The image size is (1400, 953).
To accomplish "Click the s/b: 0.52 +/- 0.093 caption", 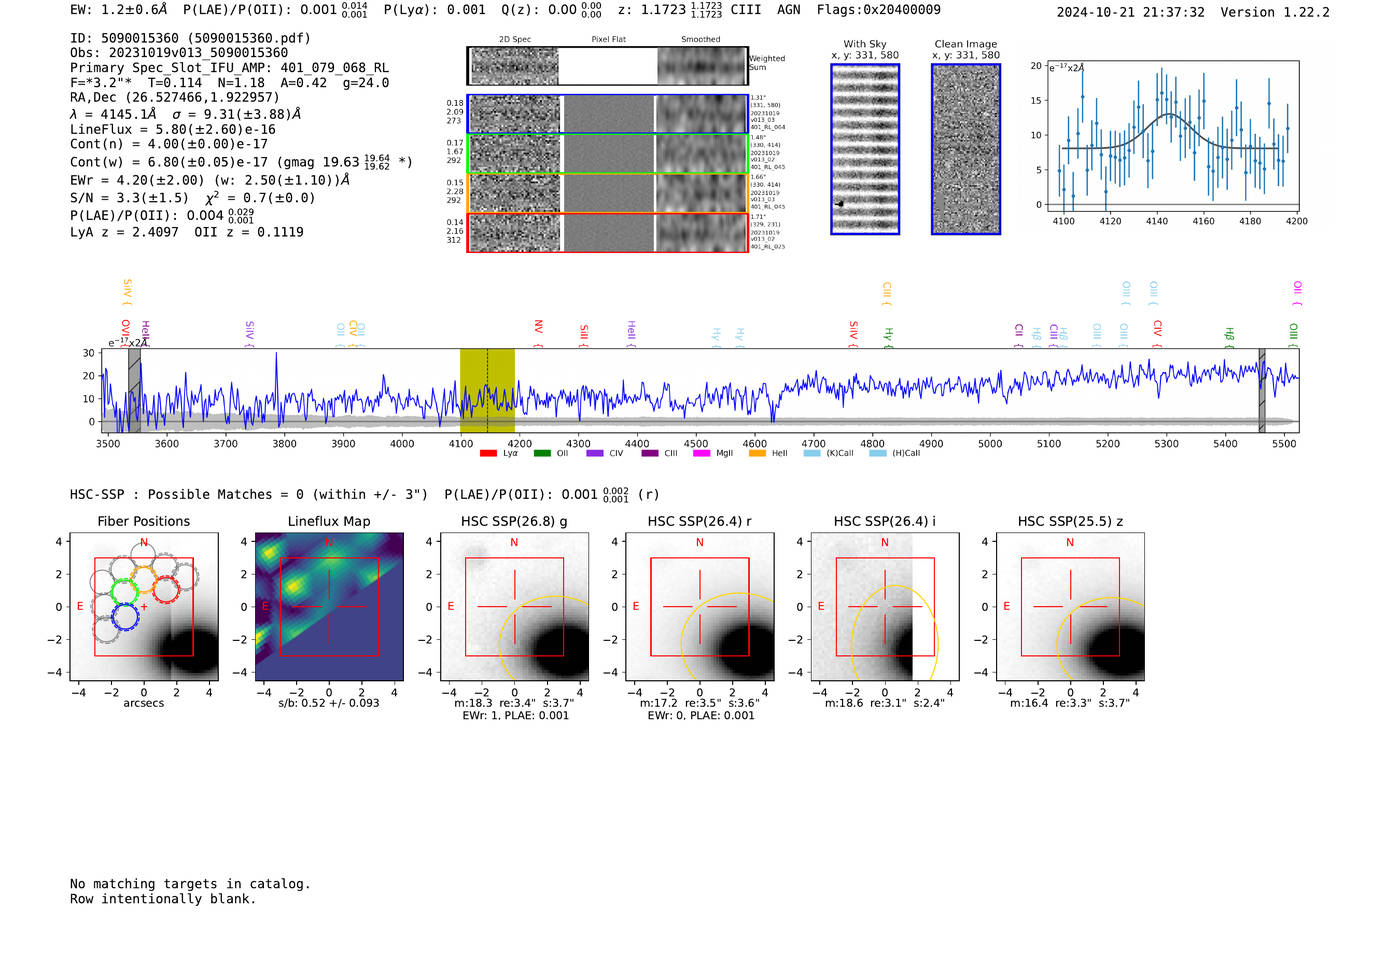I will tap(329, 703).
